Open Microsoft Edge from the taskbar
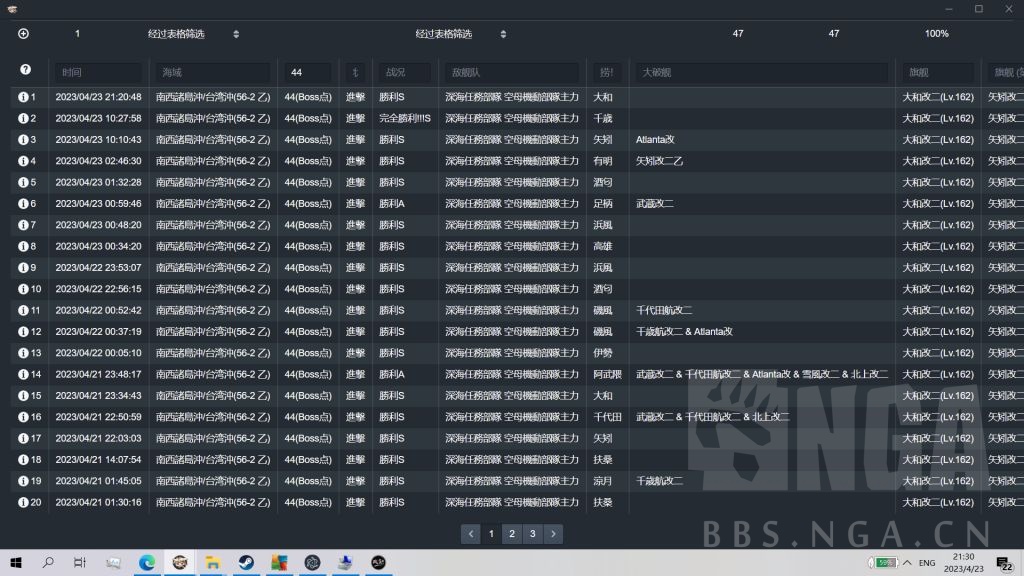 (146, 563)
